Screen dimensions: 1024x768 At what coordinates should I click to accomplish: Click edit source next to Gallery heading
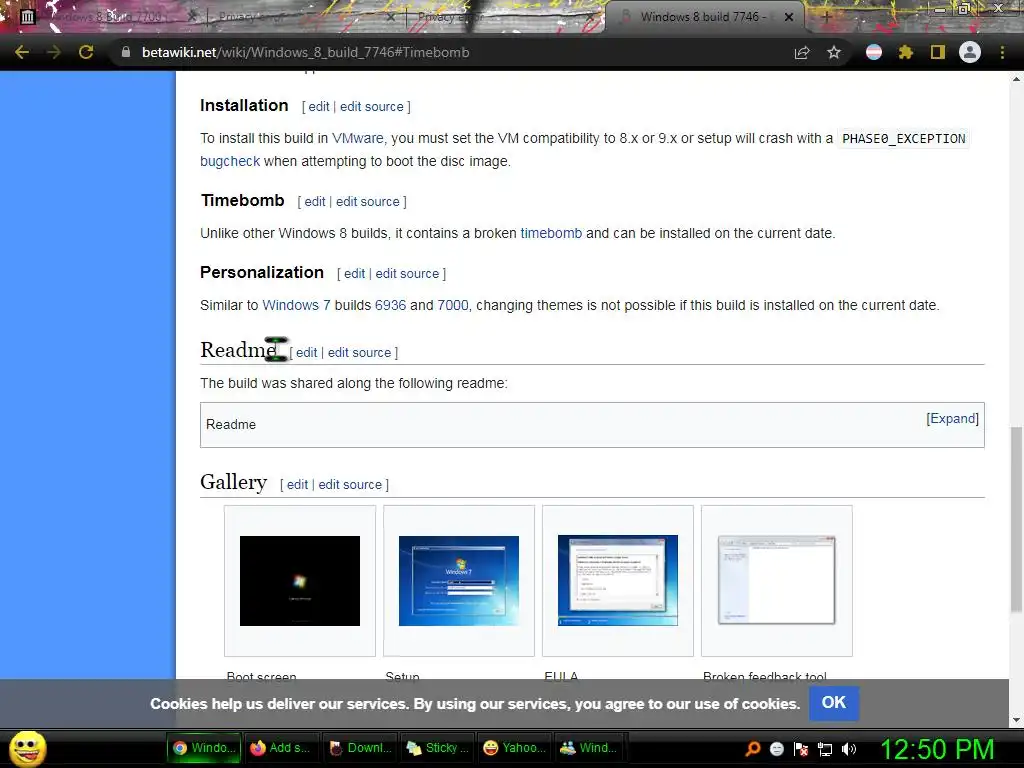tap(350, 485)
